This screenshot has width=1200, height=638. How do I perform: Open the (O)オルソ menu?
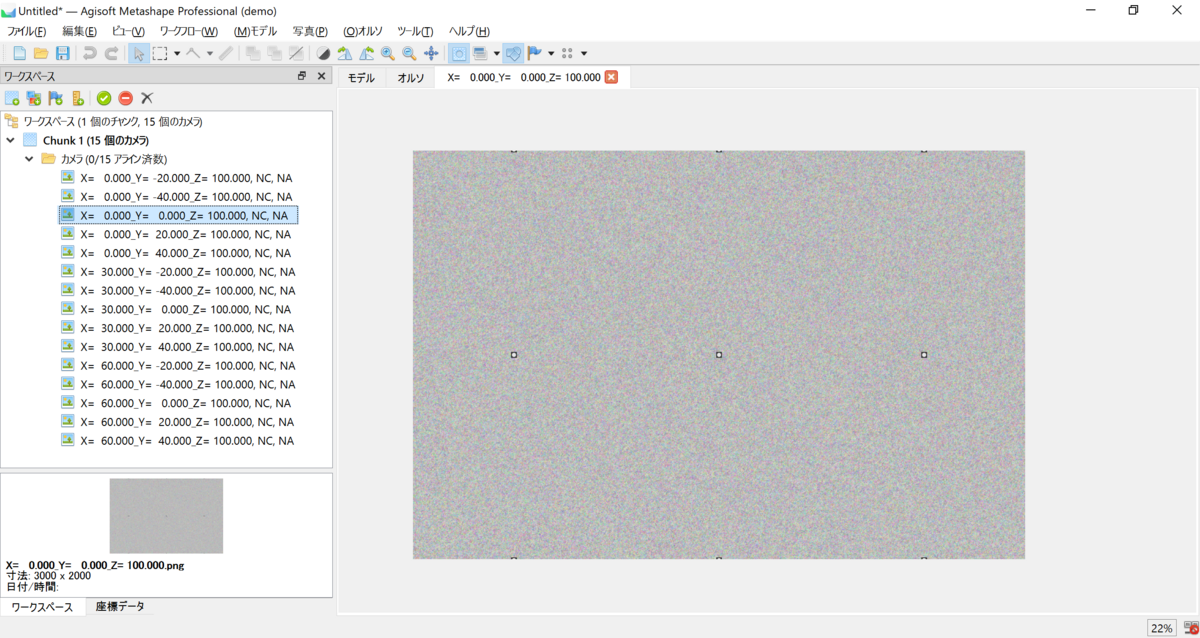(363, 31)
